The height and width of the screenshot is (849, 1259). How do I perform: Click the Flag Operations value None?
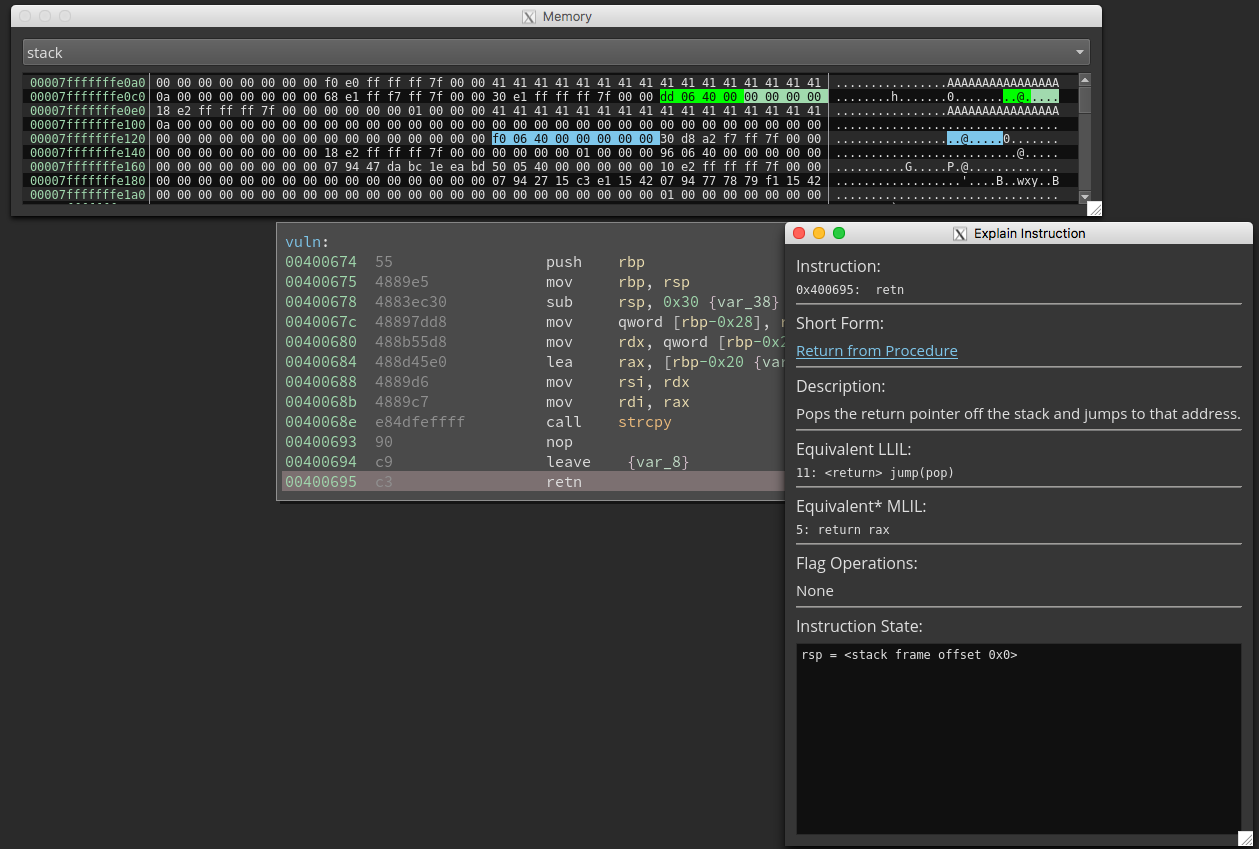click(815, 591)
